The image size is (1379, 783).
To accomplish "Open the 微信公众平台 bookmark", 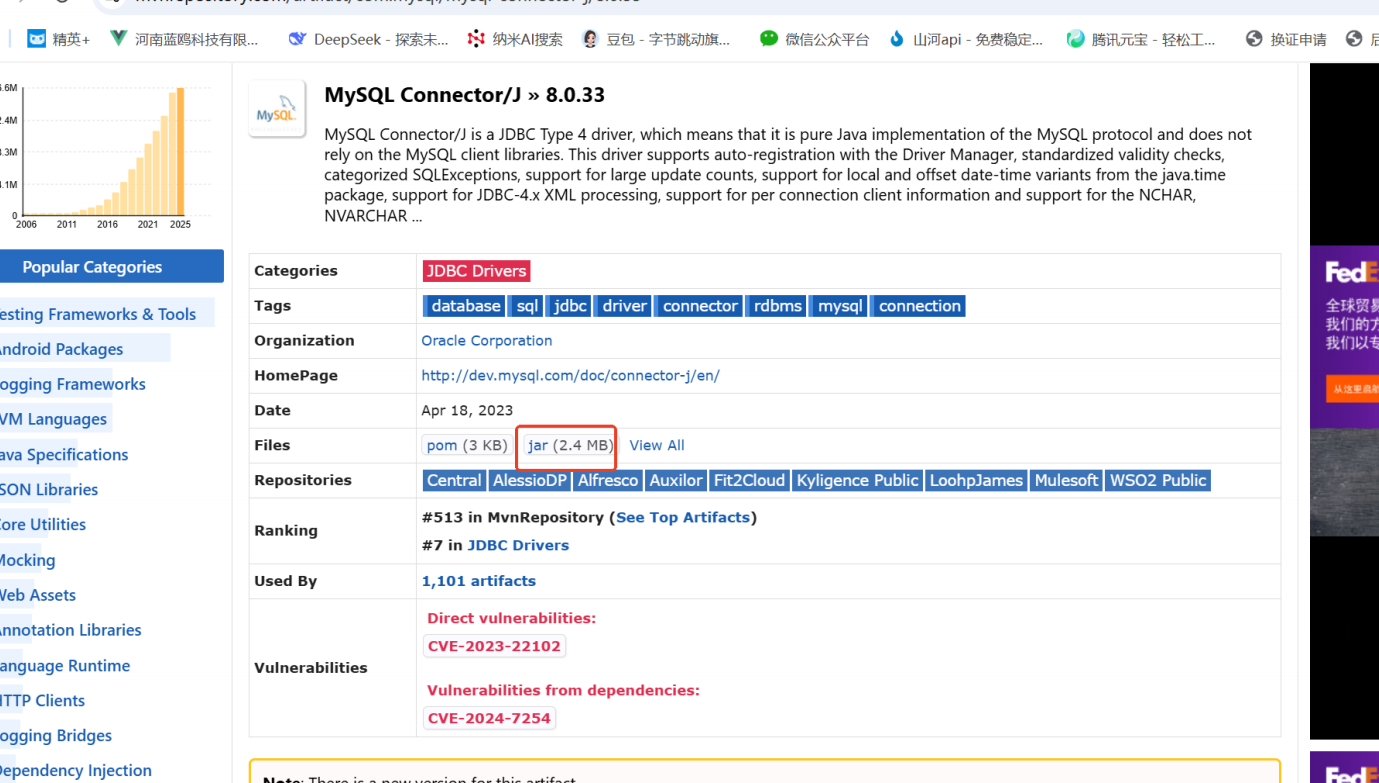I will coord(814,39).
